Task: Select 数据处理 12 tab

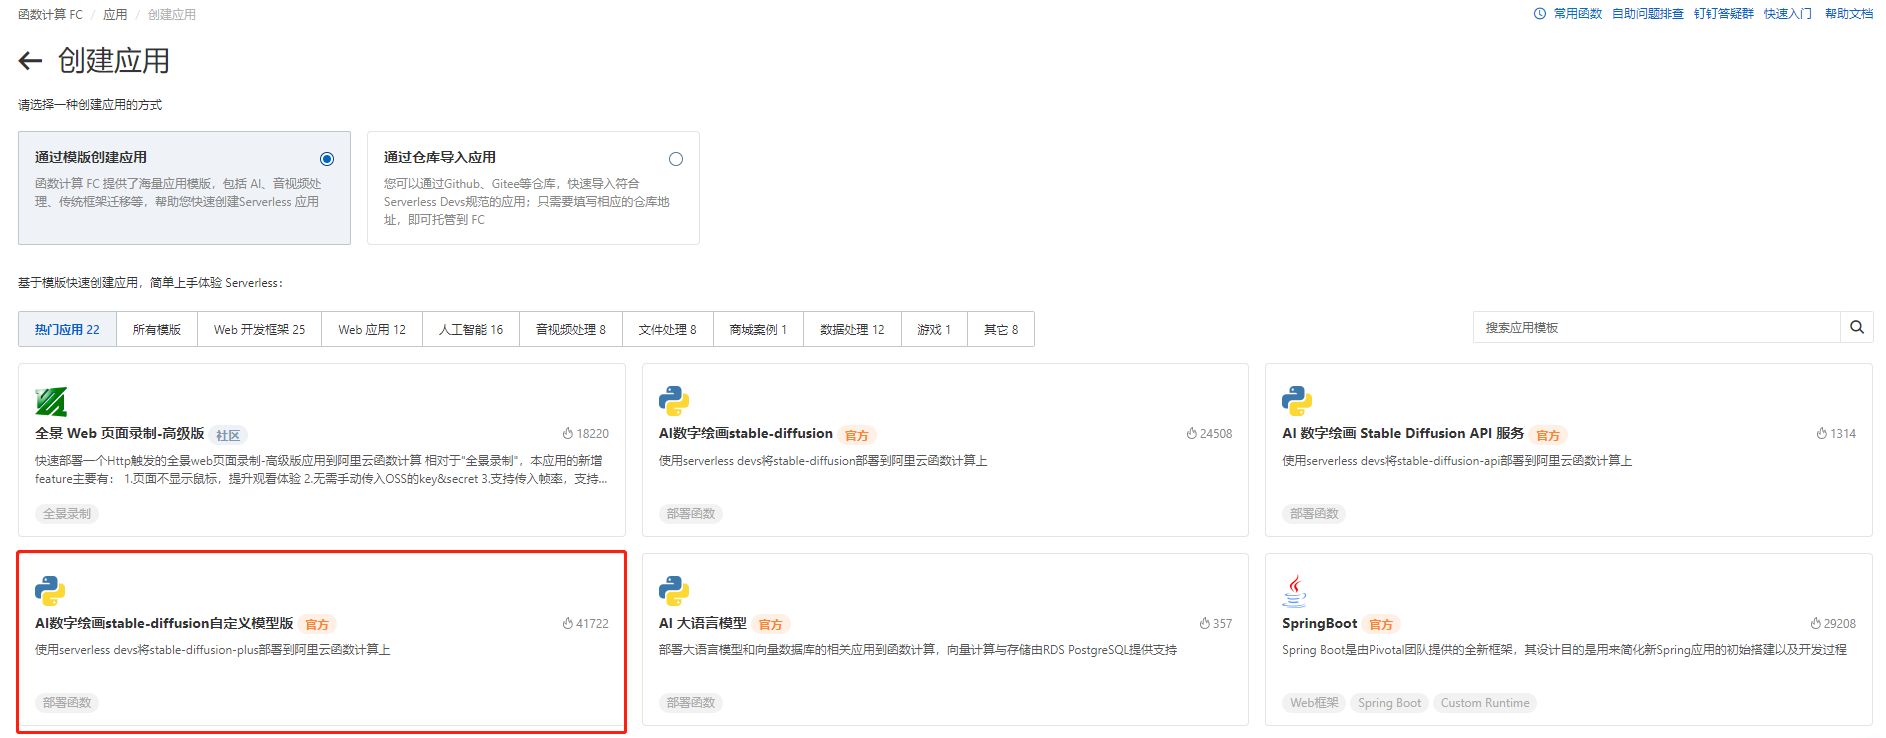Action: (852, 329)
